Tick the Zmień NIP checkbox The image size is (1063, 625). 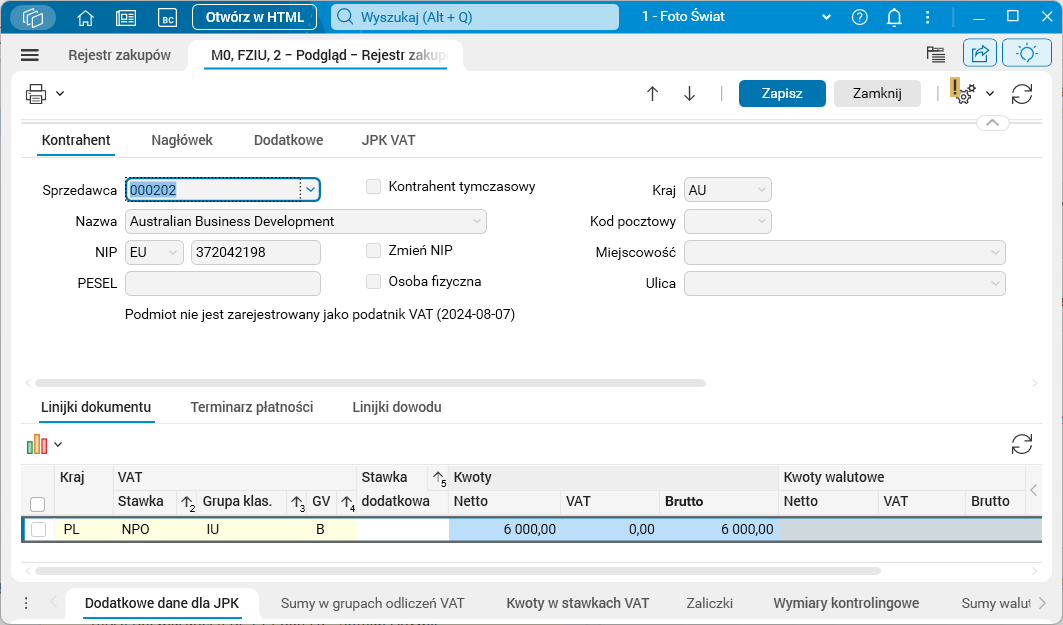point(374,251)
